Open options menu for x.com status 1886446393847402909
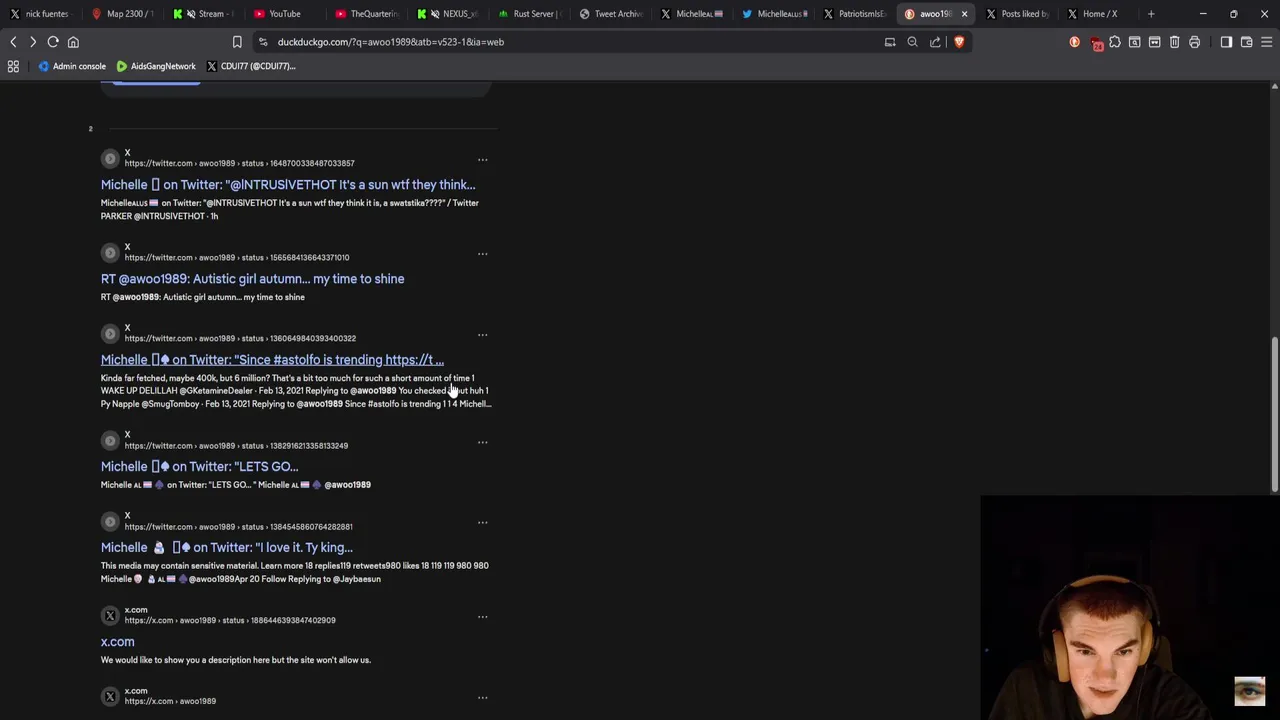This screenshot has width=1280, height=720. tap(482, 617)
